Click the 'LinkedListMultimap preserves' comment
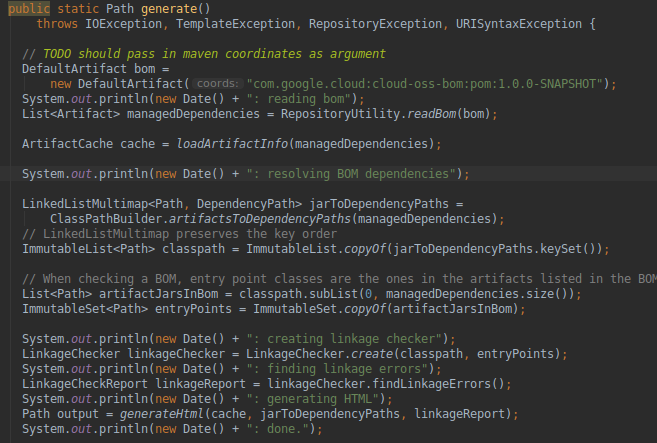The image size is (657, 443). coord(179,234)
